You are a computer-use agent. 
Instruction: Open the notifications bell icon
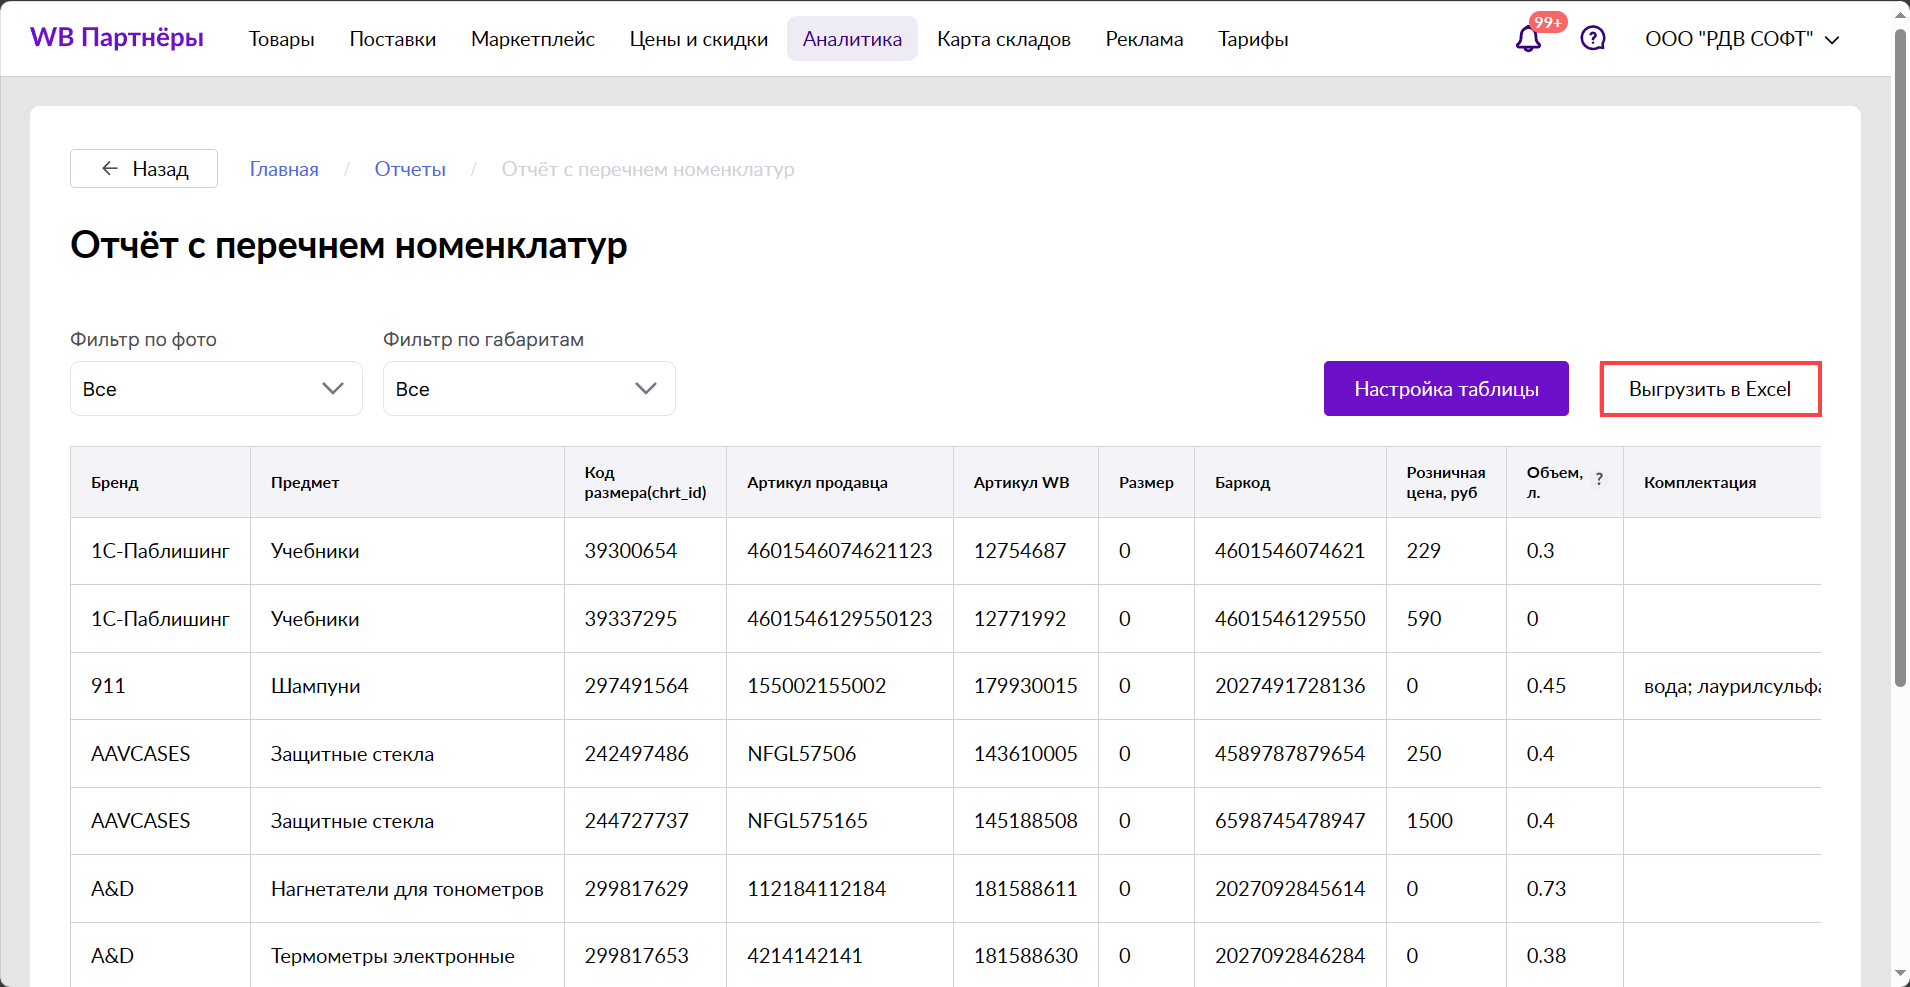tap(1527, 39)
